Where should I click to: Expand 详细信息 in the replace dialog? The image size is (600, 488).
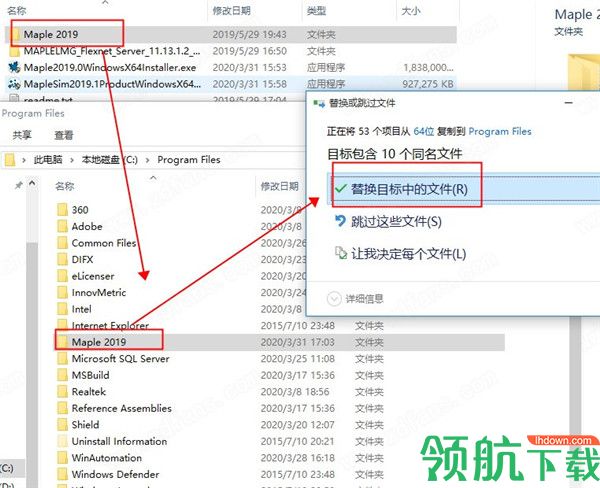pos(355,299)
